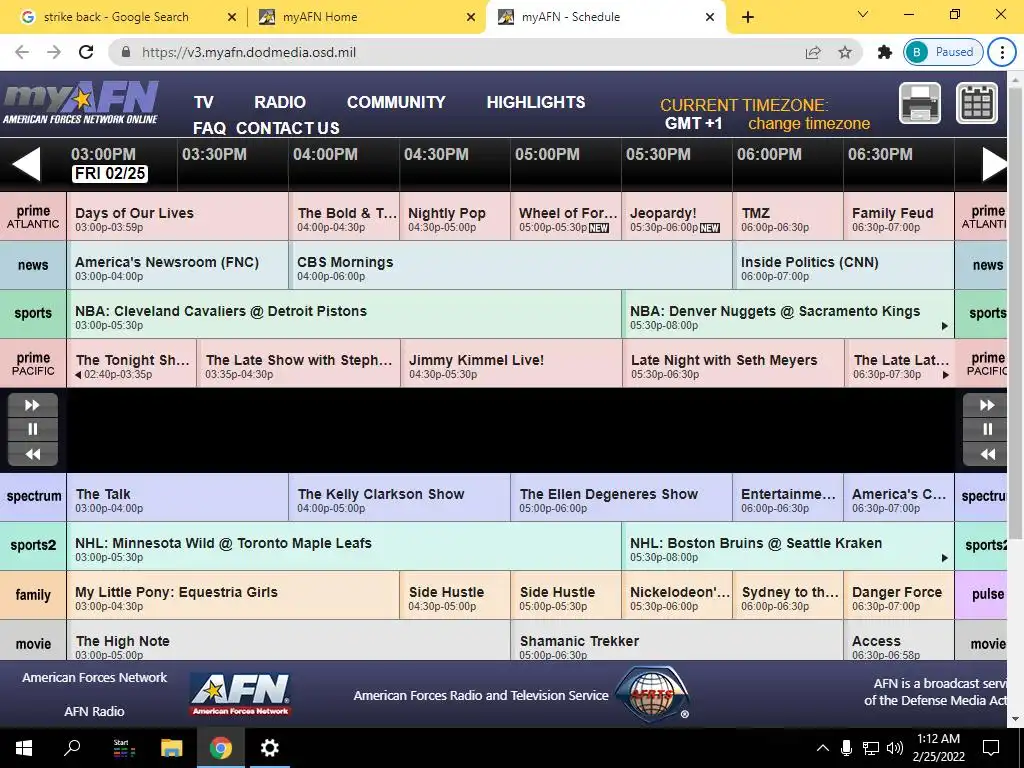Share this page icon in address bar

[x=813, y=52]
